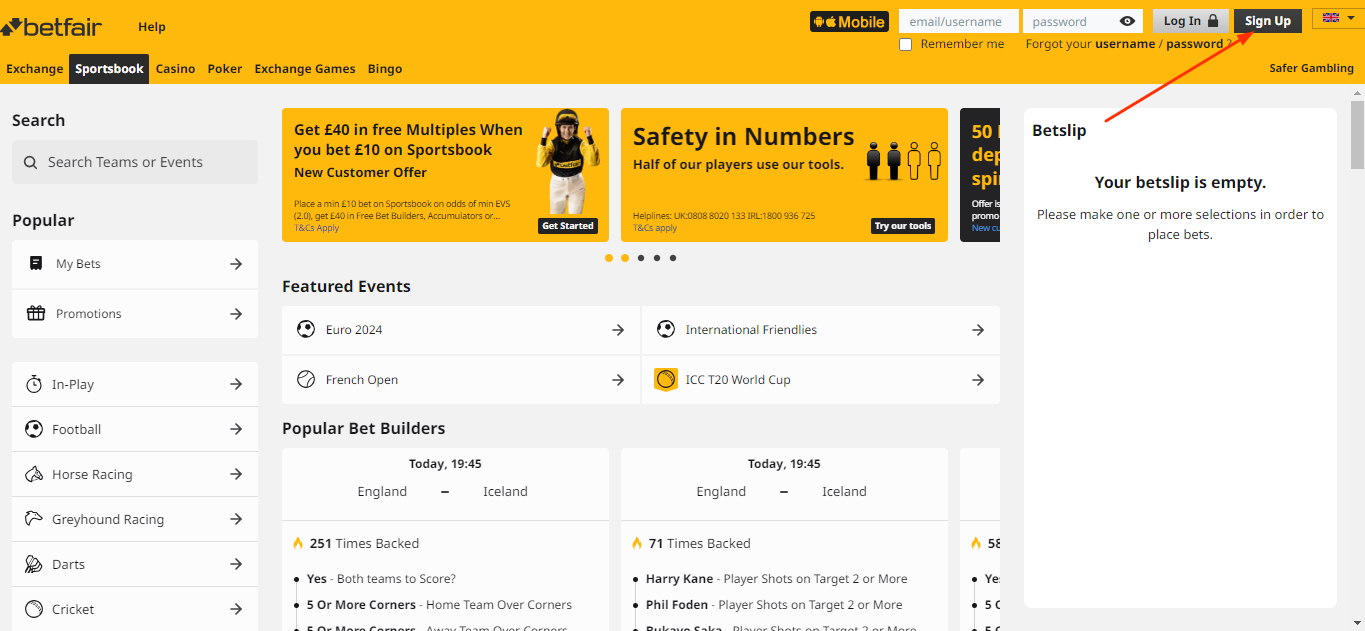This screenshot has width=1365, height=631.
Task: Click the page vertical scrollbar thumb
Action: 1357,135
